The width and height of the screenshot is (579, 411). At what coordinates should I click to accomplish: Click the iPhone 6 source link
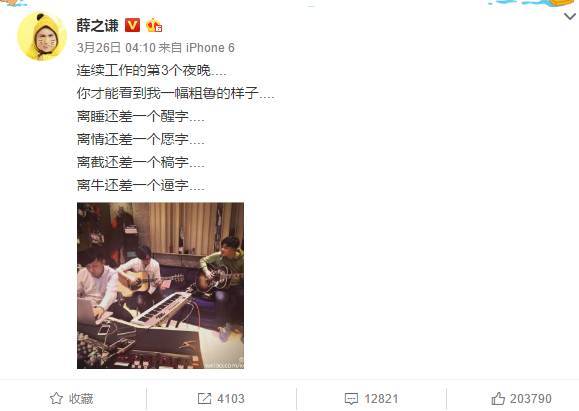point(210,48)
